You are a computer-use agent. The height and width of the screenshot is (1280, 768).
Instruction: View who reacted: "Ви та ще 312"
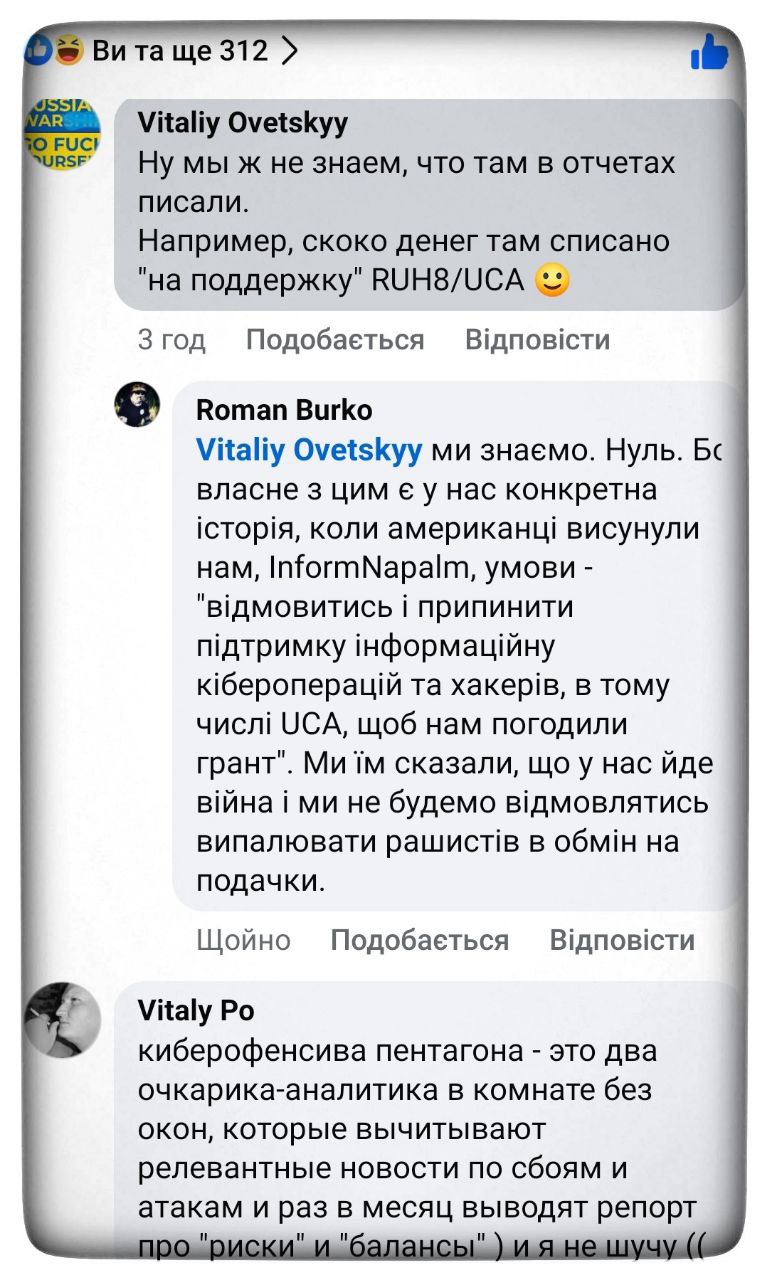point(180,50)
